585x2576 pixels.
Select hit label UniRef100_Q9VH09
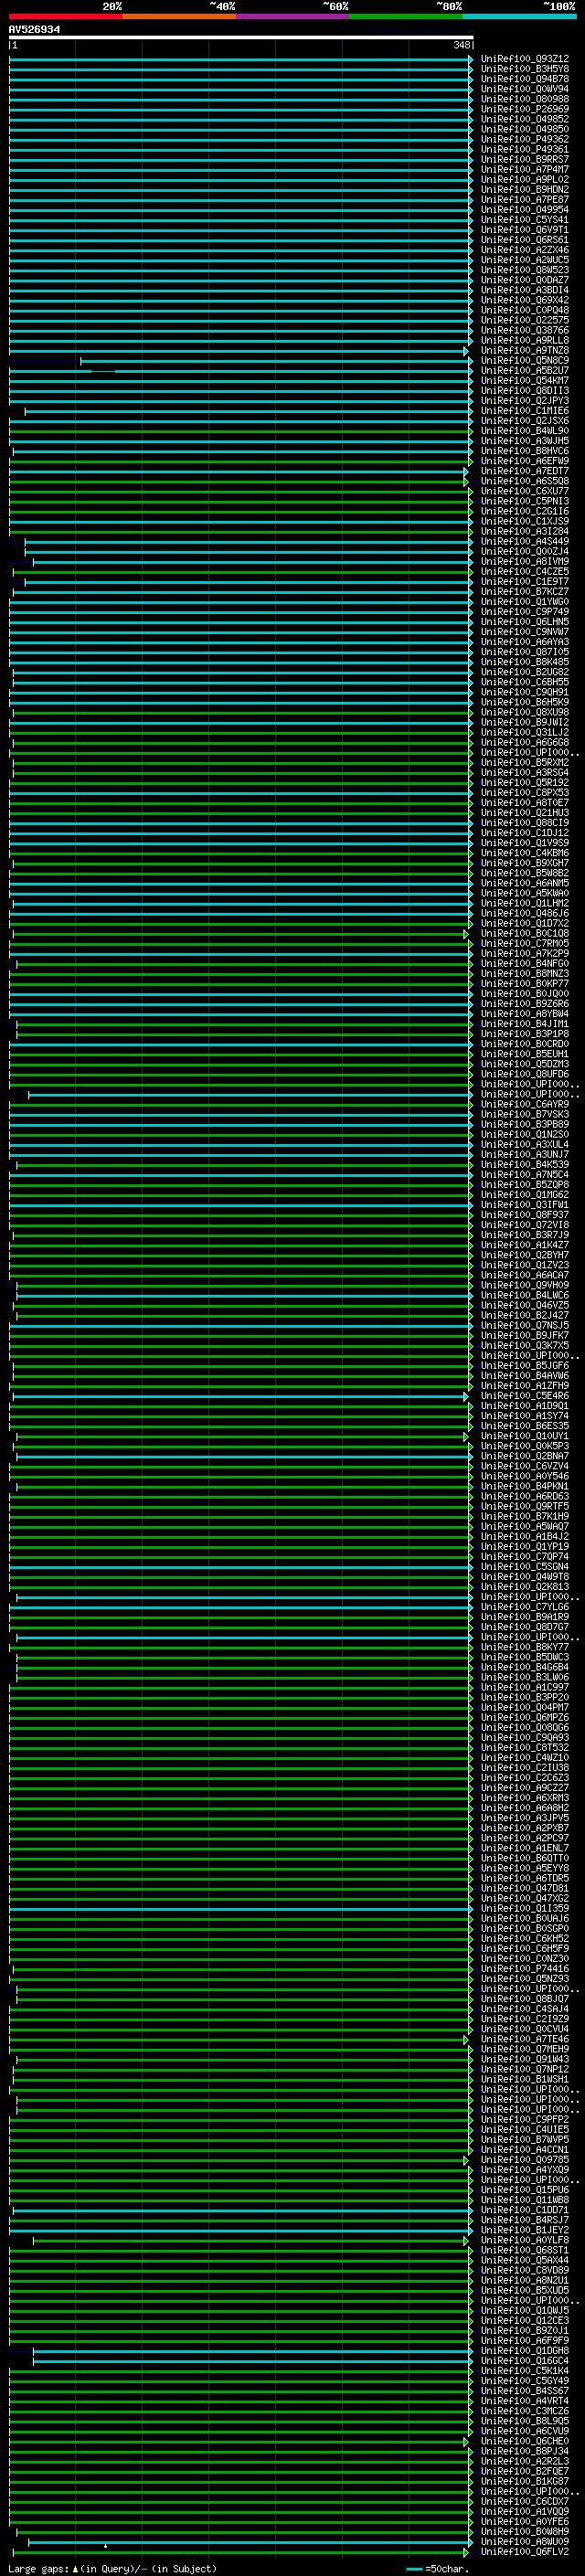pyautogui.click(x=525, y=1285)
